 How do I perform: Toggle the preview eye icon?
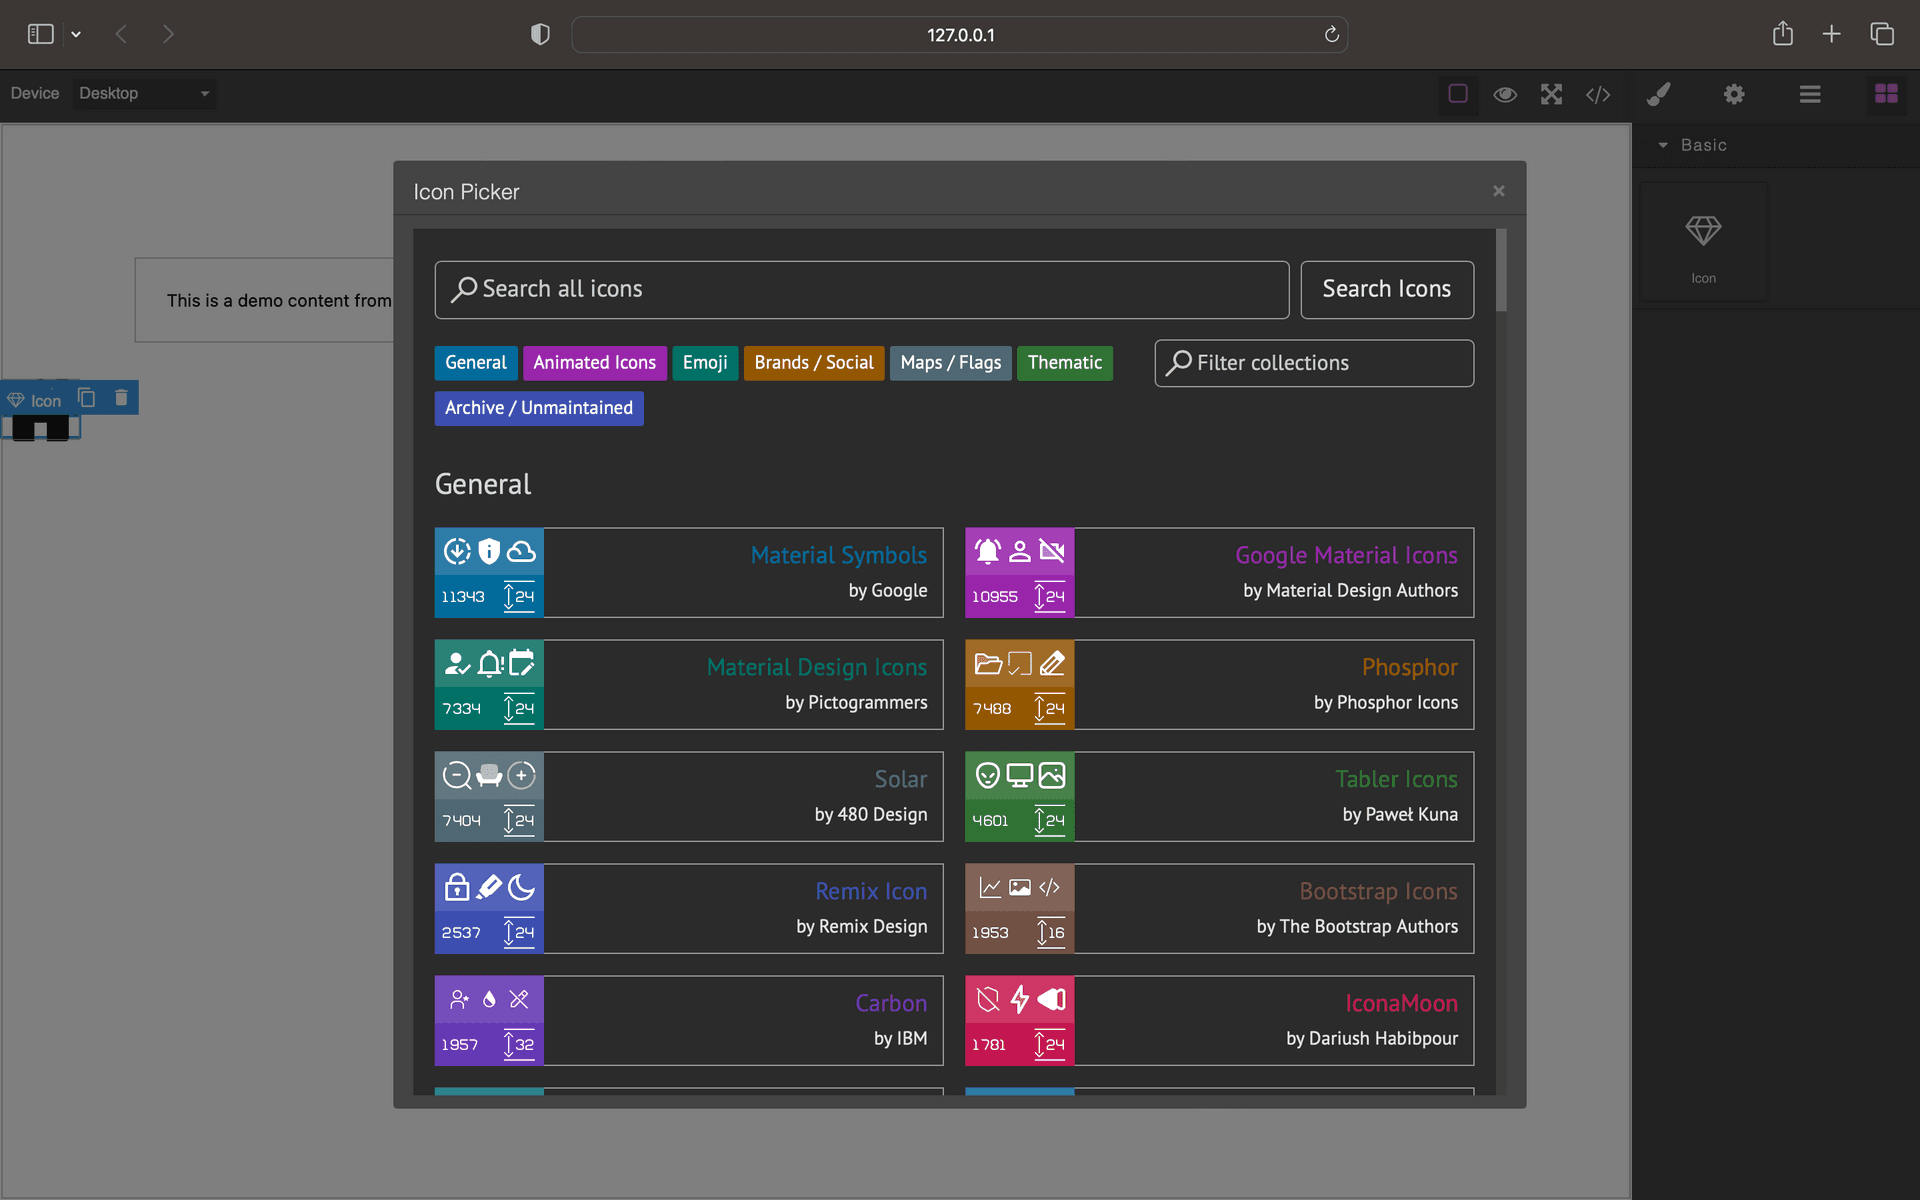pos(1505,94)
